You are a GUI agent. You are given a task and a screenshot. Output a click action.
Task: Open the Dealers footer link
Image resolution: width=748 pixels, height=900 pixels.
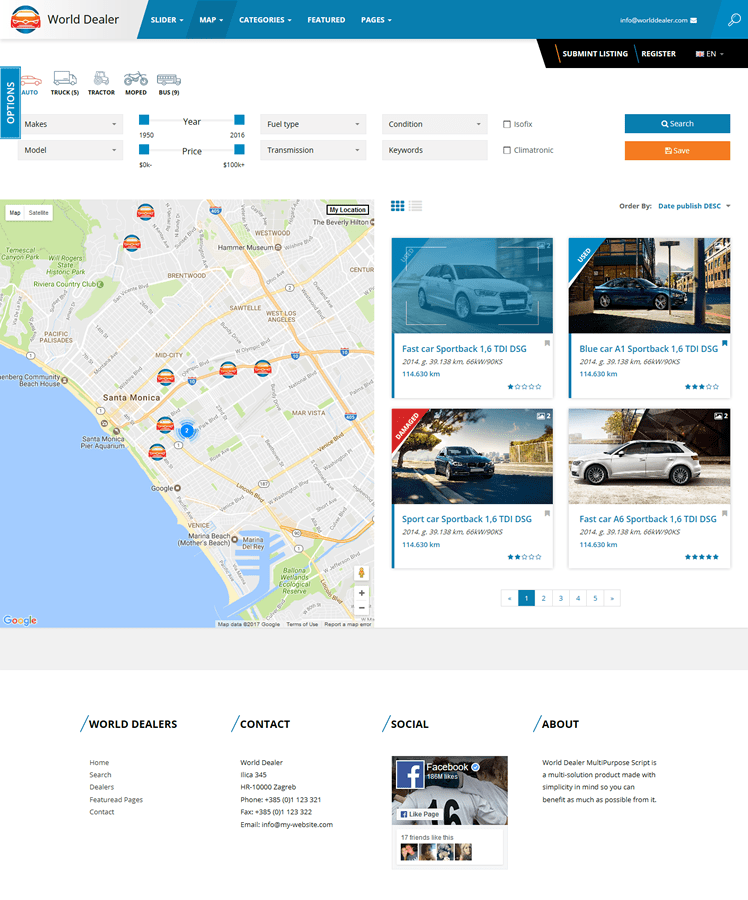[x=102, y=787]
